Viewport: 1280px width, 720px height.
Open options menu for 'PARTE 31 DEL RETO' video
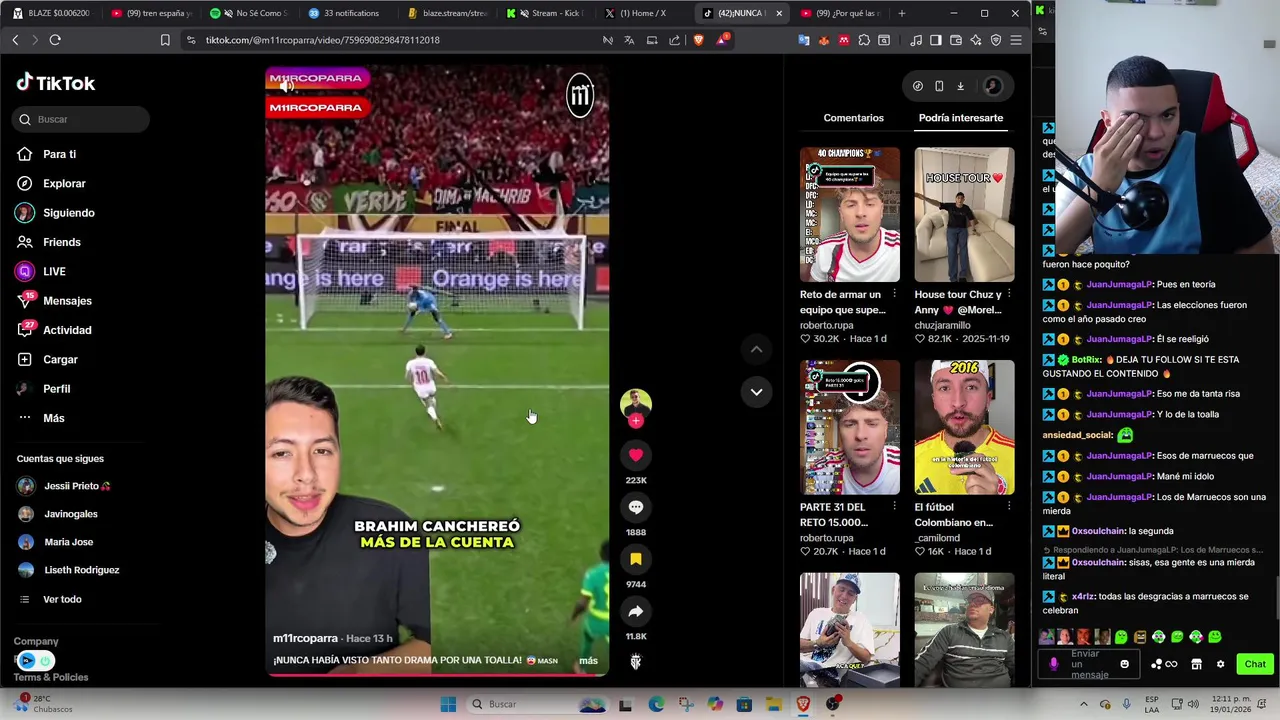point(894,507)
